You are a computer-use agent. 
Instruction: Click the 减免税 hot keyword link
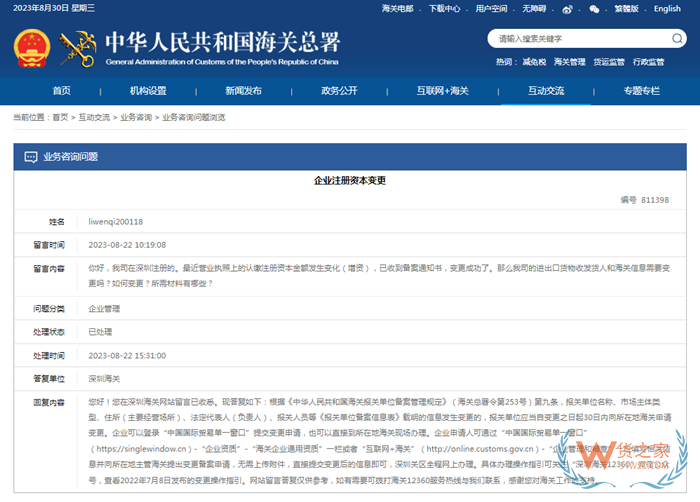click(x=533, y=62)
